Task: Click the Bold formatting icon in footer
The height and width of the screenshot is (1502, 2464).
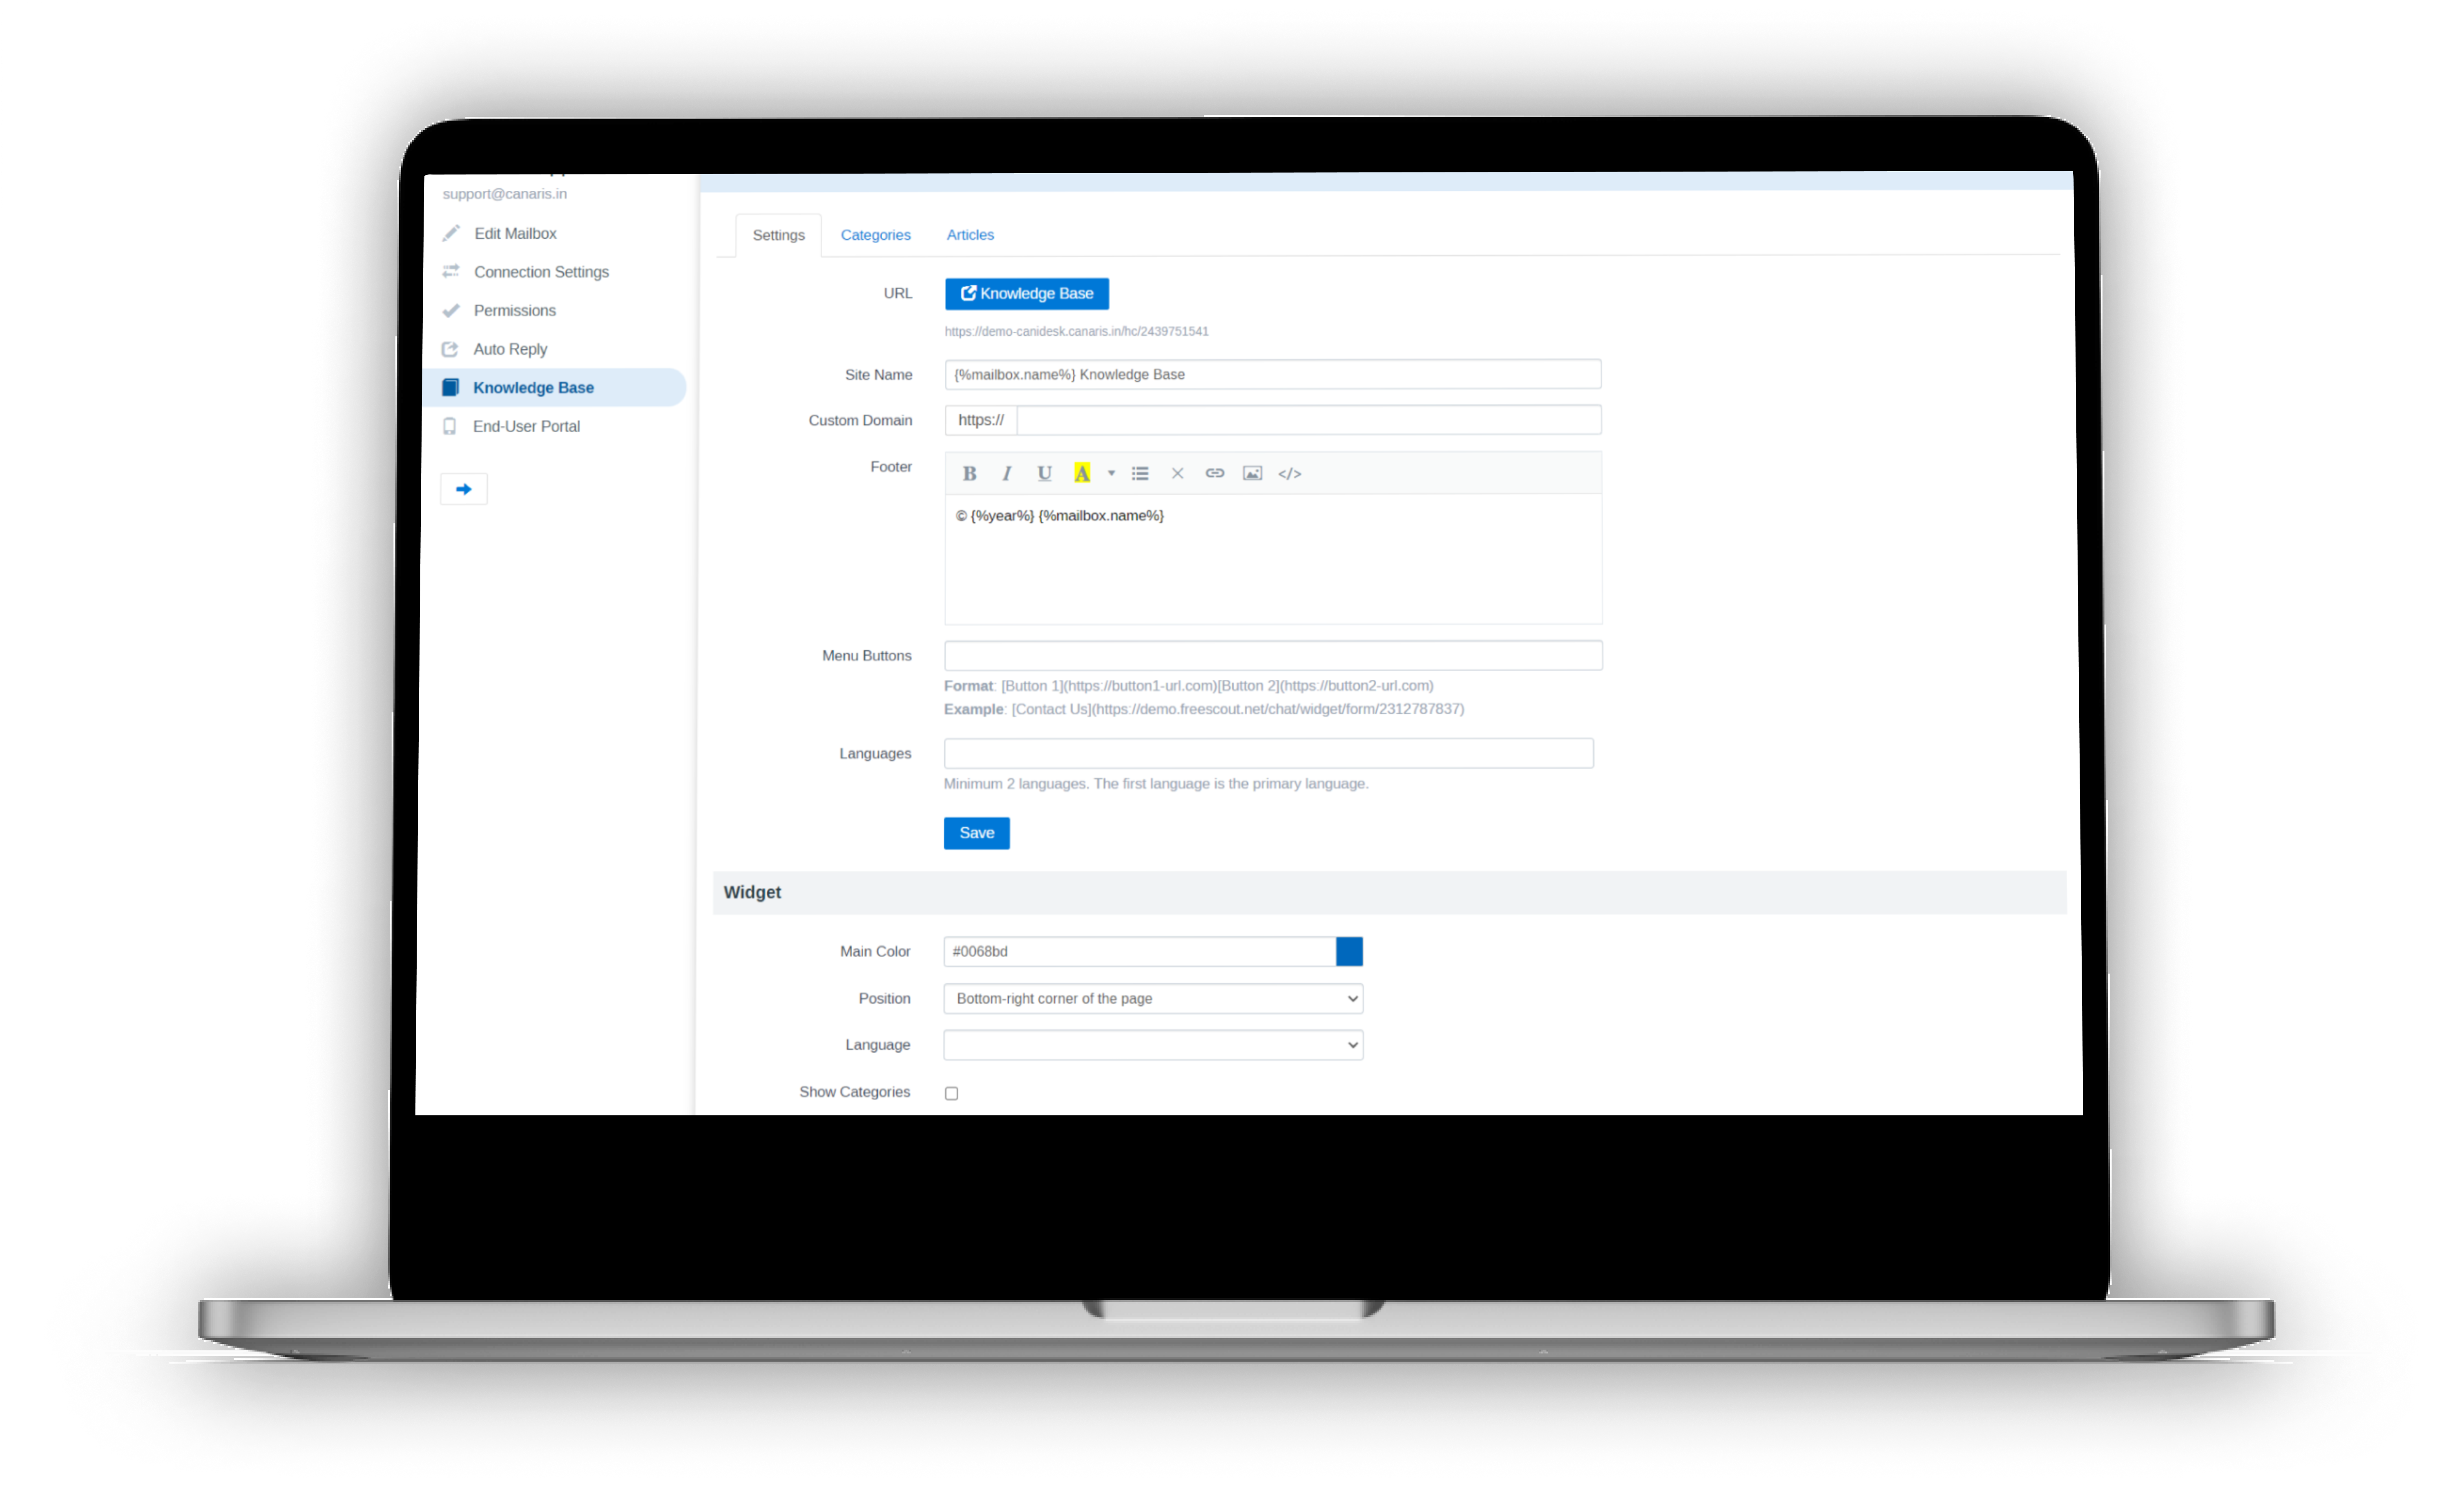Action: click(x=970, y=472)
